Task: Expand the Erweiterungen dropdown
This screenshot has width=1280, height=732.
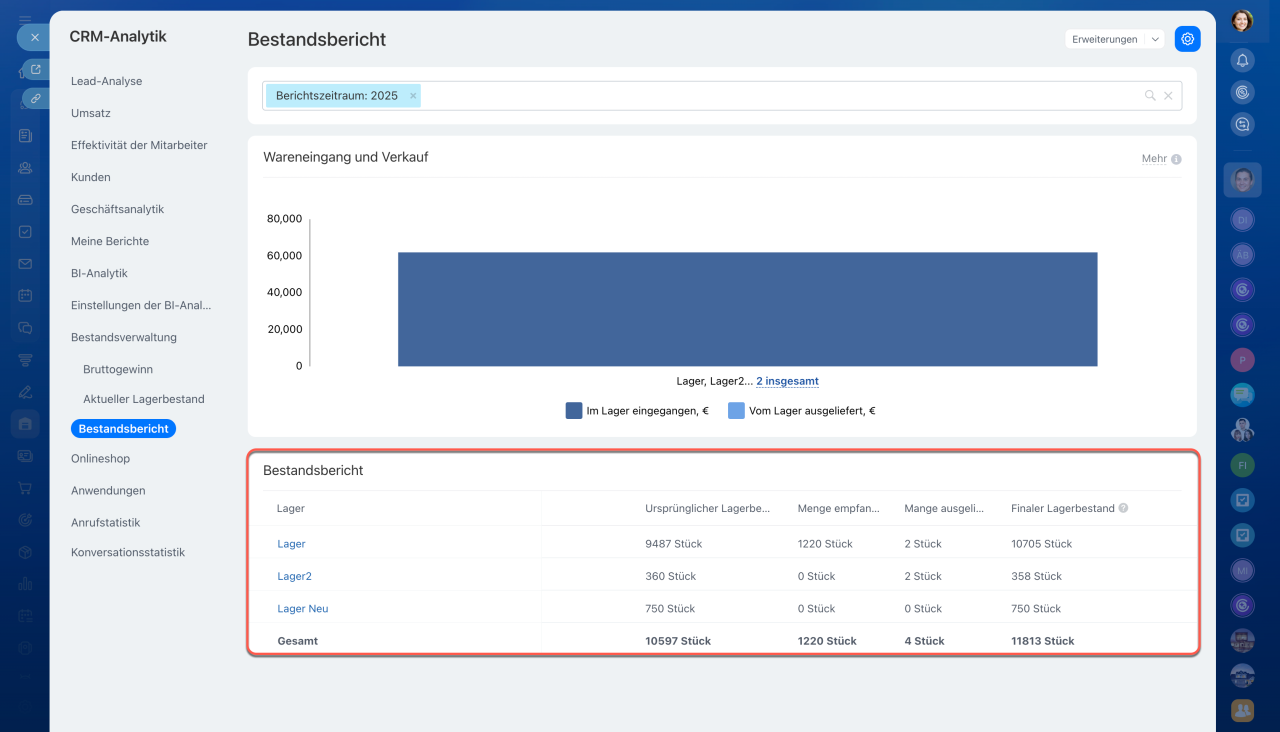Action: tap(1156, 39)
